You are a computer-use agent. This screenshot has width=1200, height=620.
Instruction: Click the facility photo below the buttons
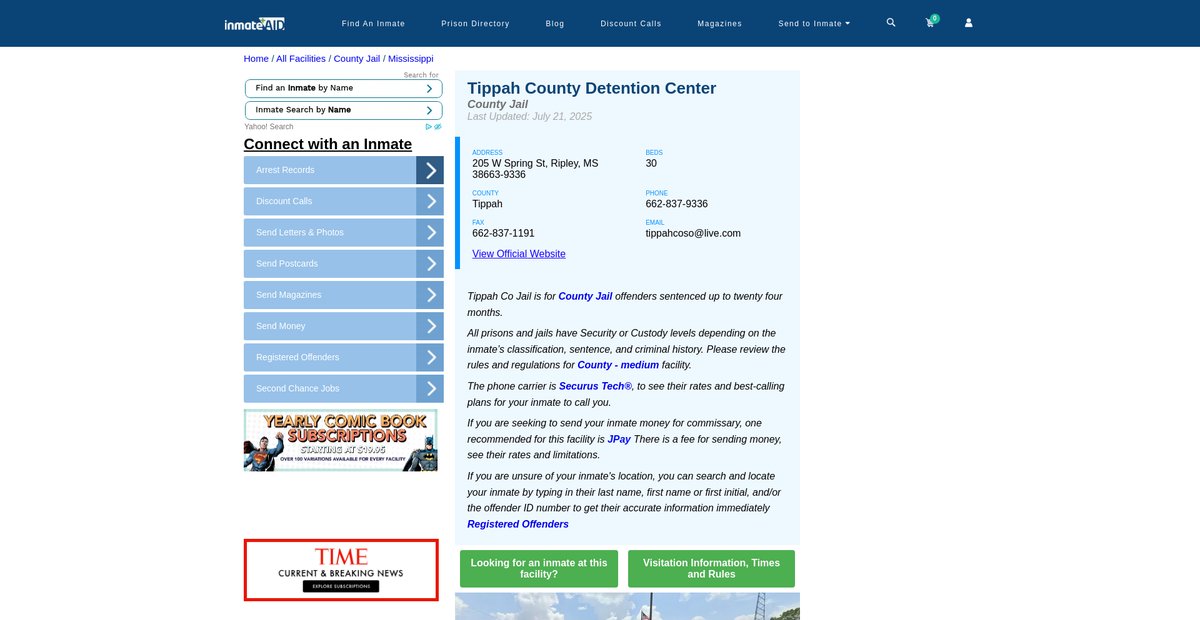[627, 606]
